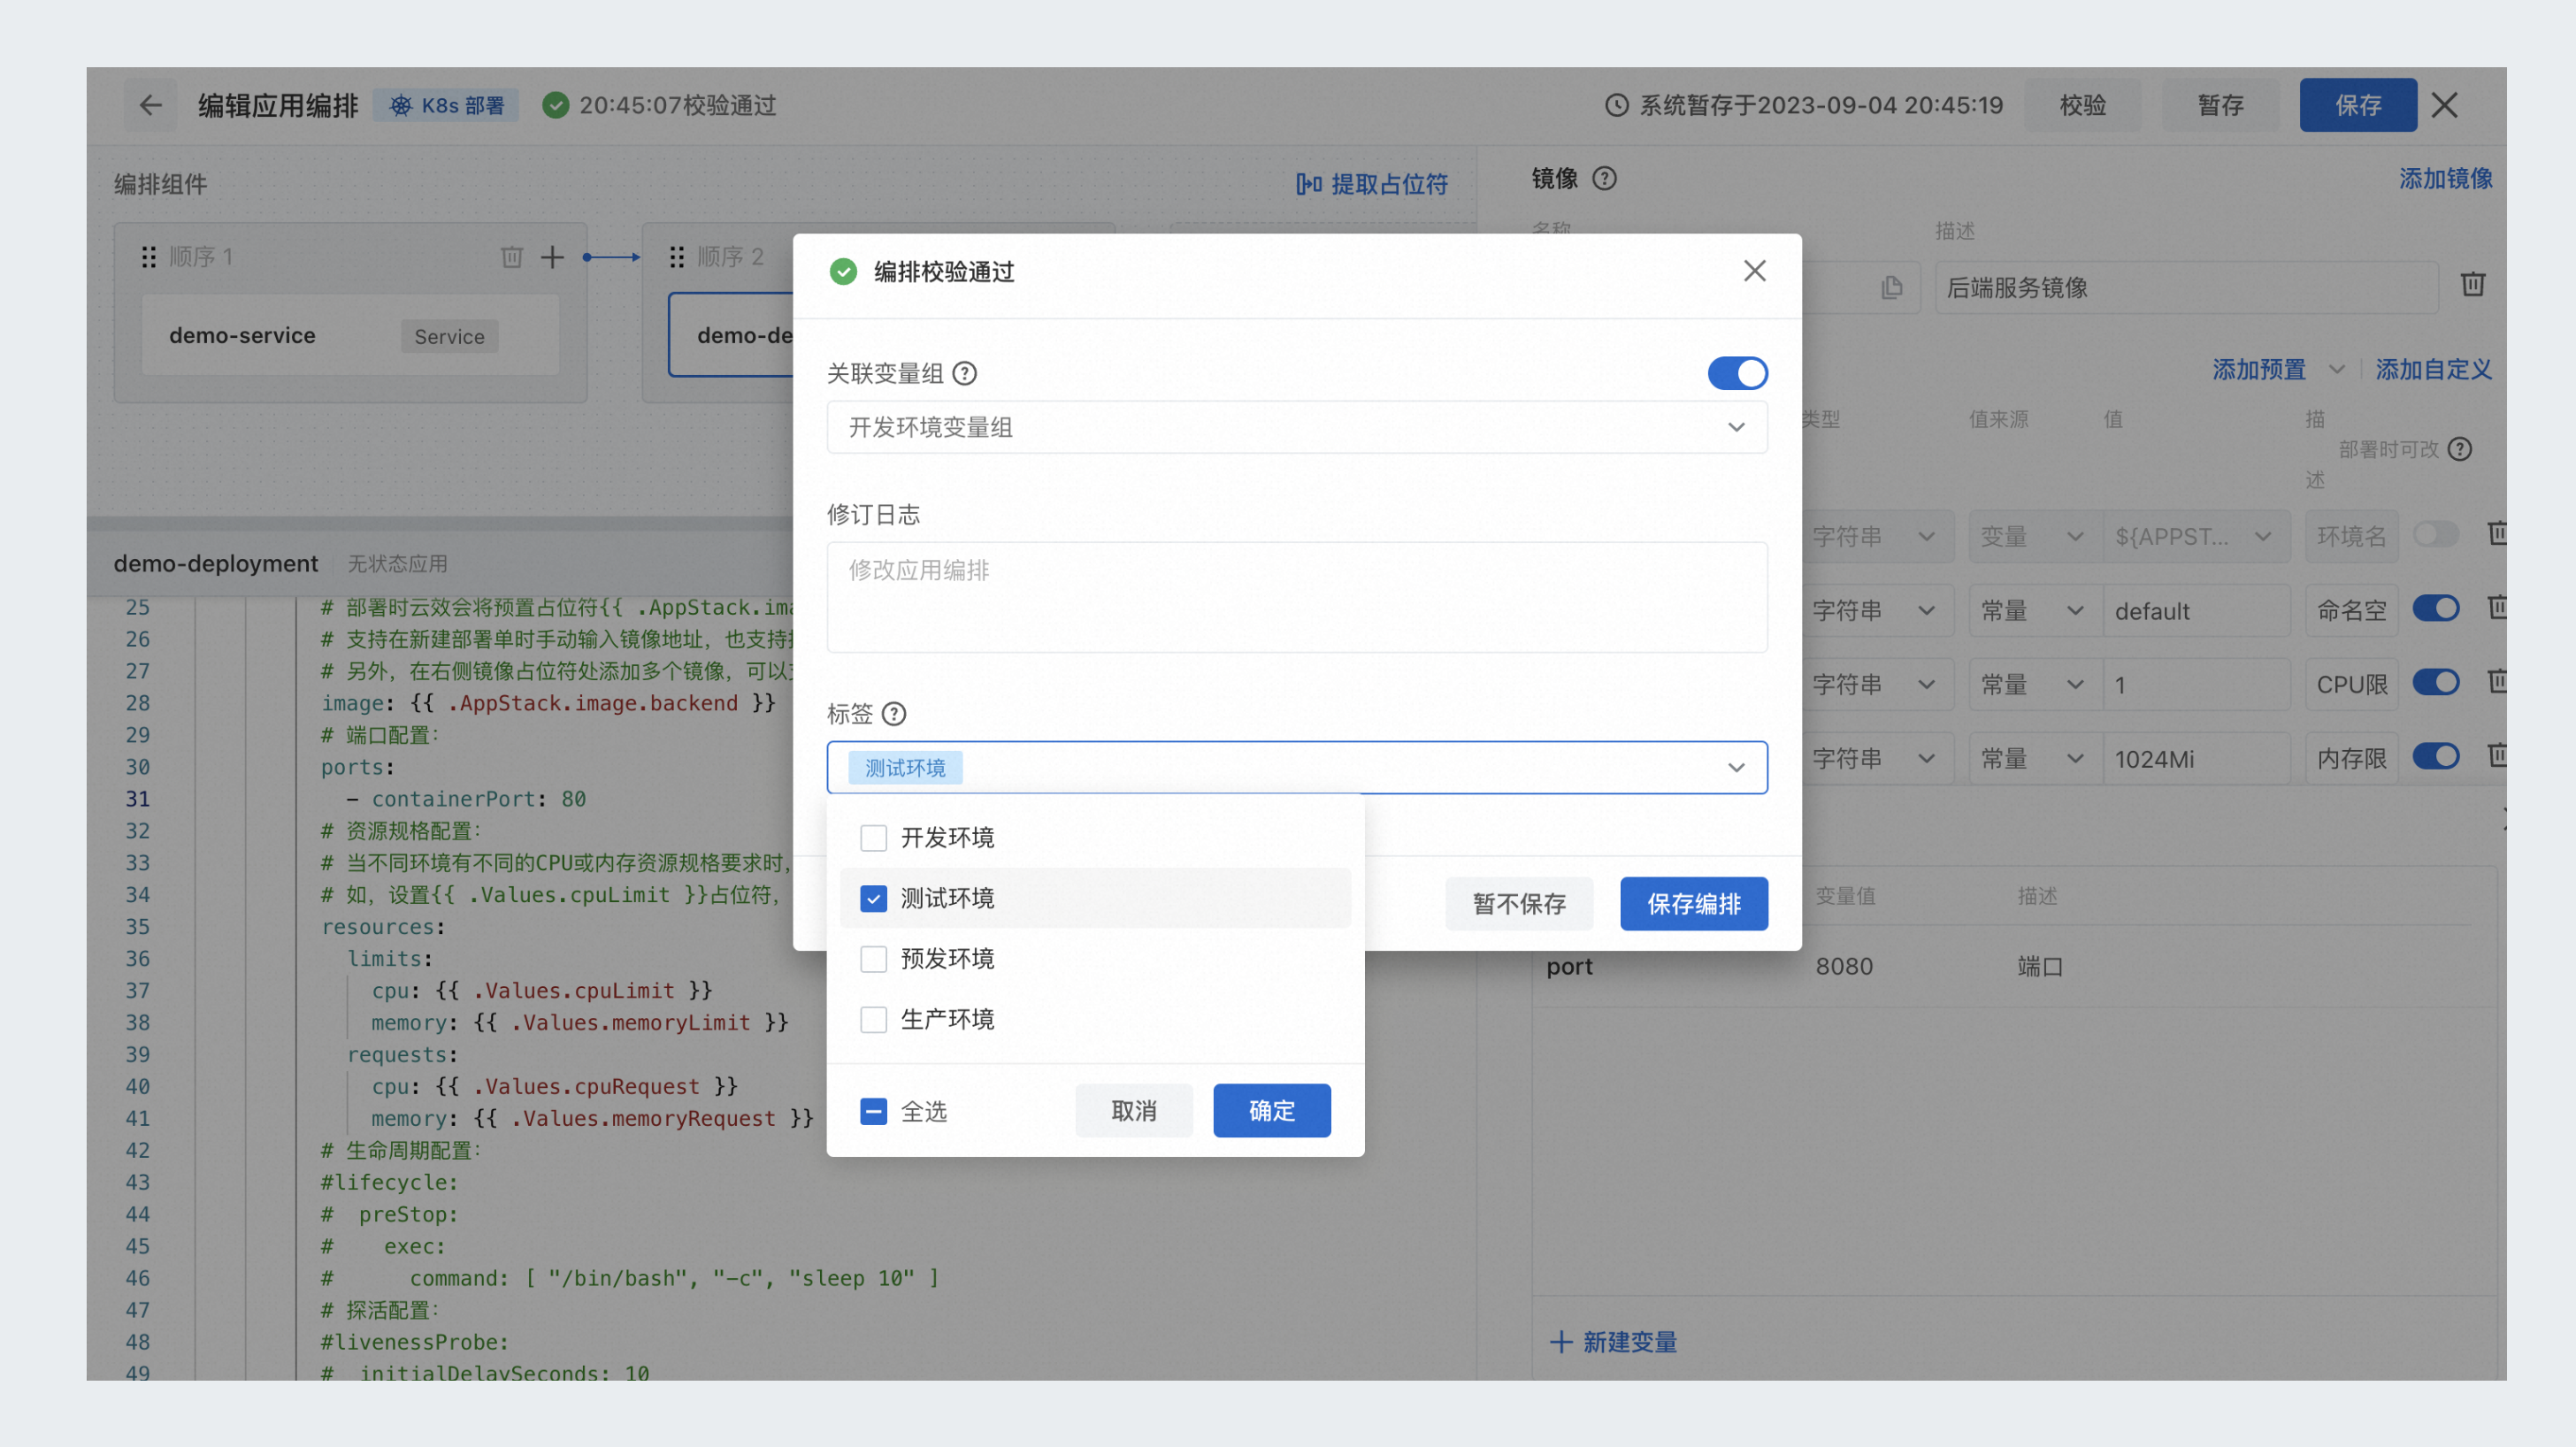The height and width of the screenshot is (1447, 2576).
Task: Enable the 环境名 row deploy-editable toggle
Action: point(2435,534)
